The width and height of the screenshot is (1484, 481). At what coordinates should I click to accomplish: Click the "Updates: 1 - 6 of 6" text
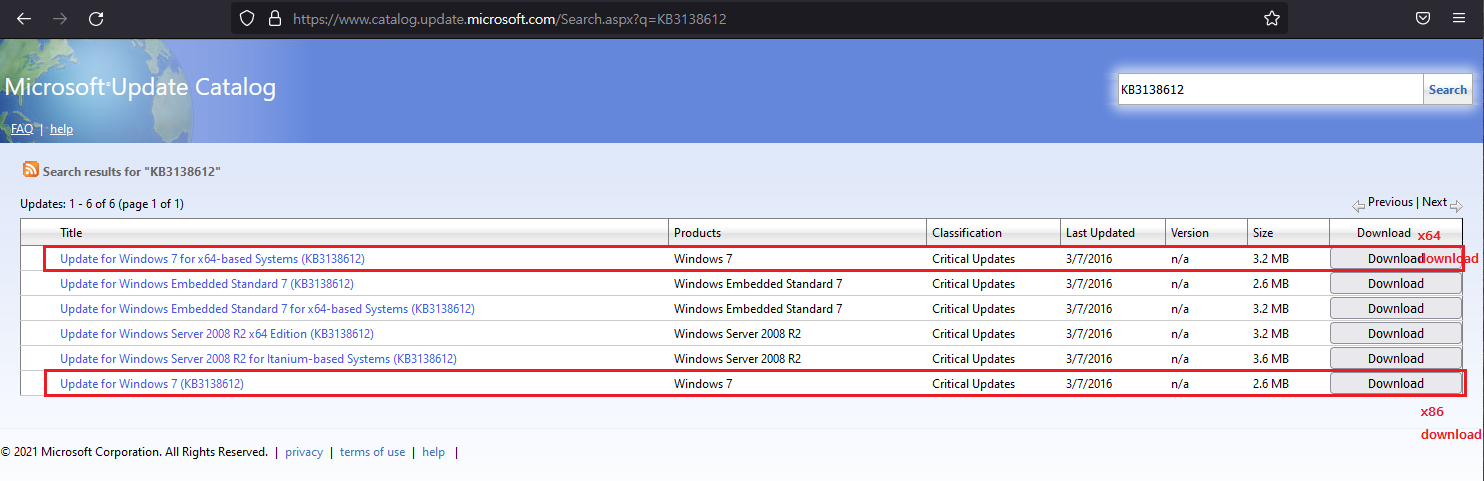102,204
